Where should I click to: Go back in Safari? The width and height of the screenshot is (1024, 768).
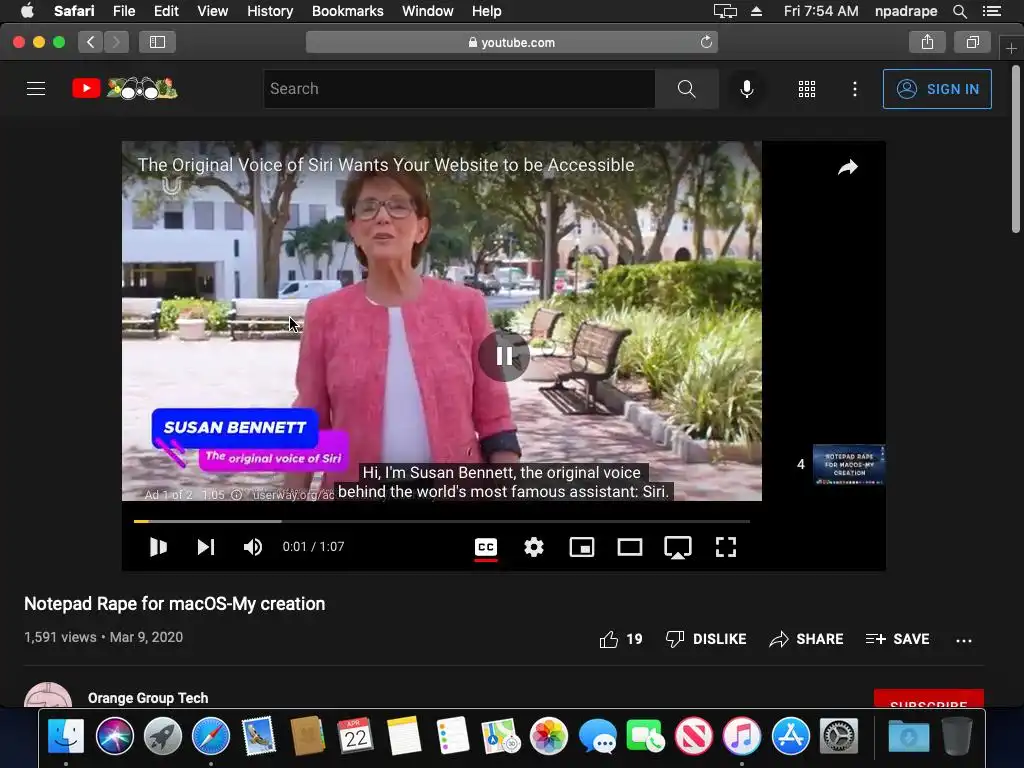click(x=91, y=42)
